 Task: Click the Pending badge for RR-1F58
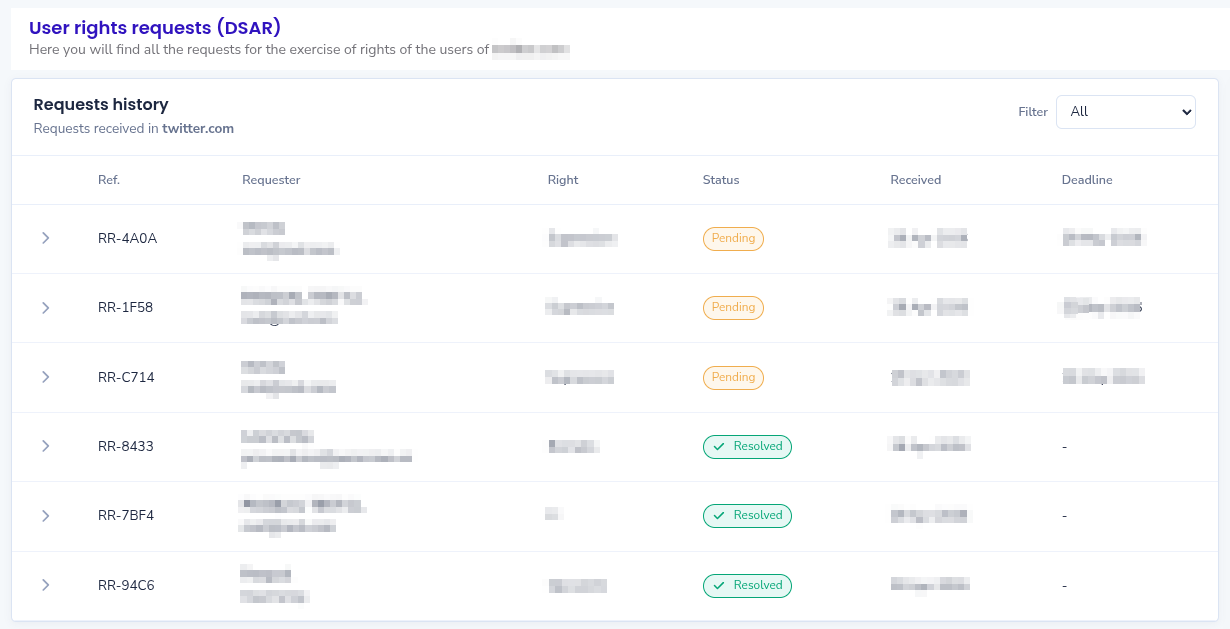pyautogui.click(x=733, y=308)
